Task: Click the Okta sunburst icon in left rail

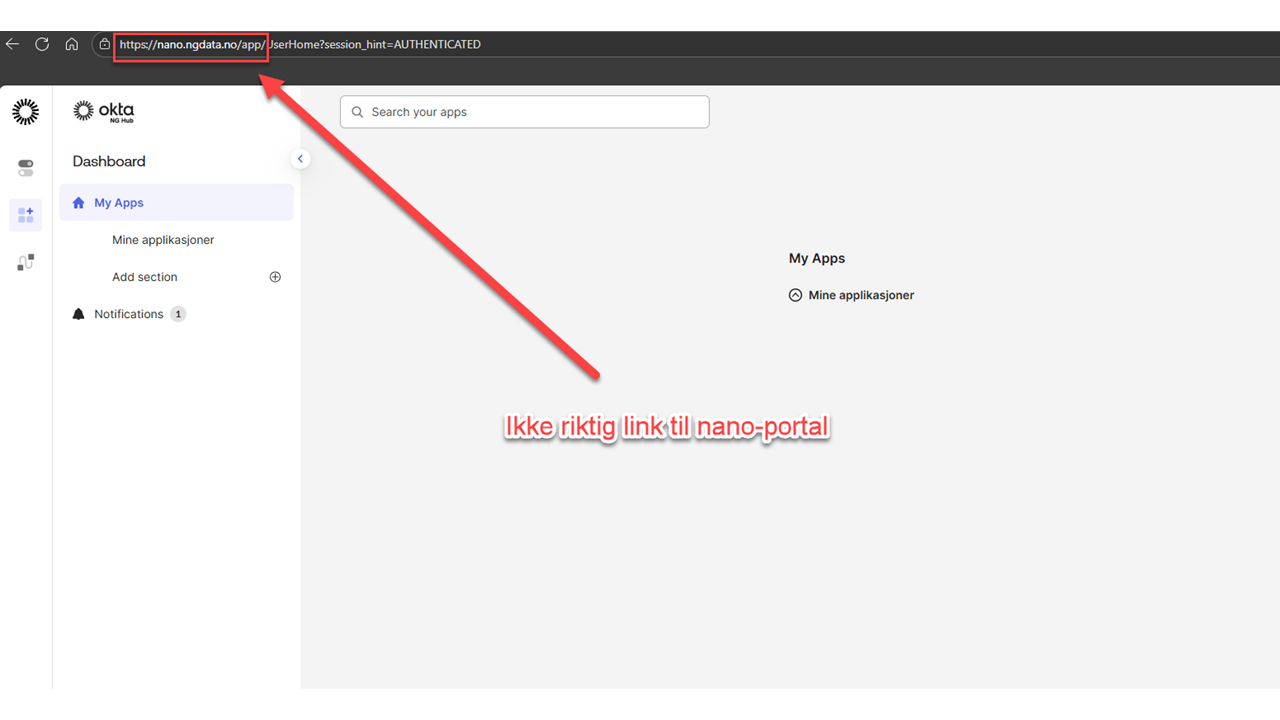Action: click(26, 112)
